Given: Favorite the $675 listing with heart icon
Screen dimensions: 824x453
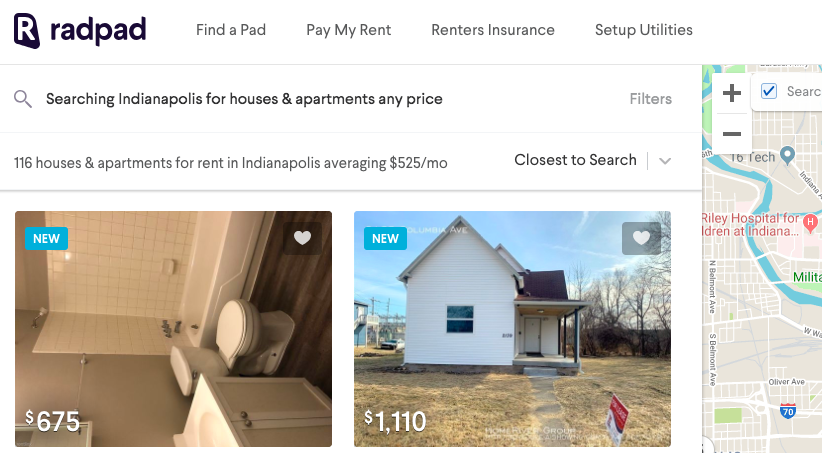Looking at the screenshot, I should (x=302, y=238).
